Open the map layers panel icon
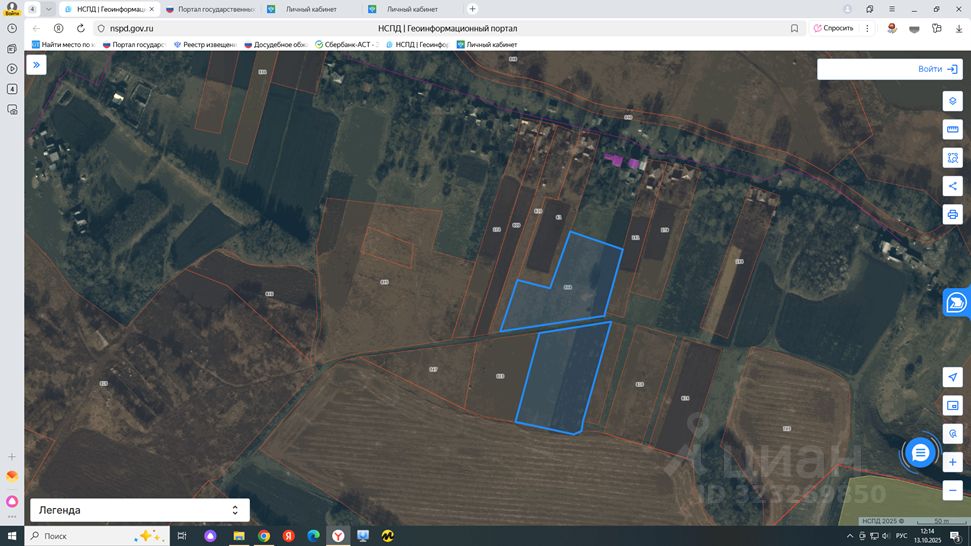This screenshot has height=546, width=971. point(952,101)
